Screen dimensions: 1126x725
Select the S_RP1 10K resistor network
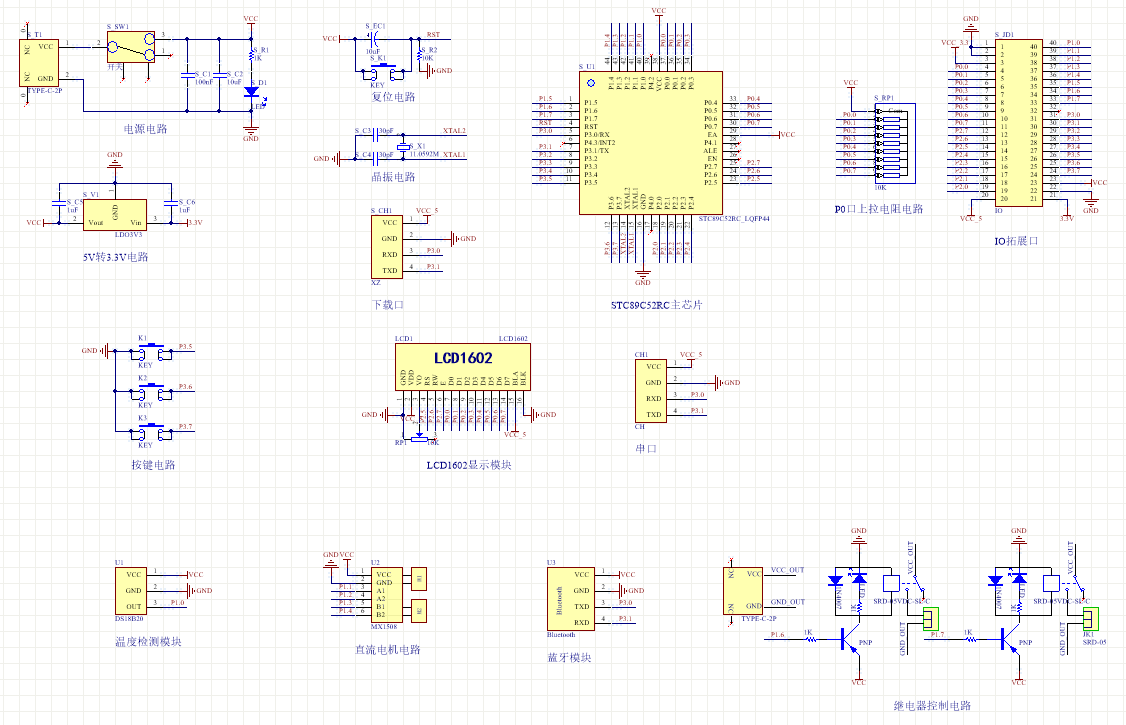[895, 142]
